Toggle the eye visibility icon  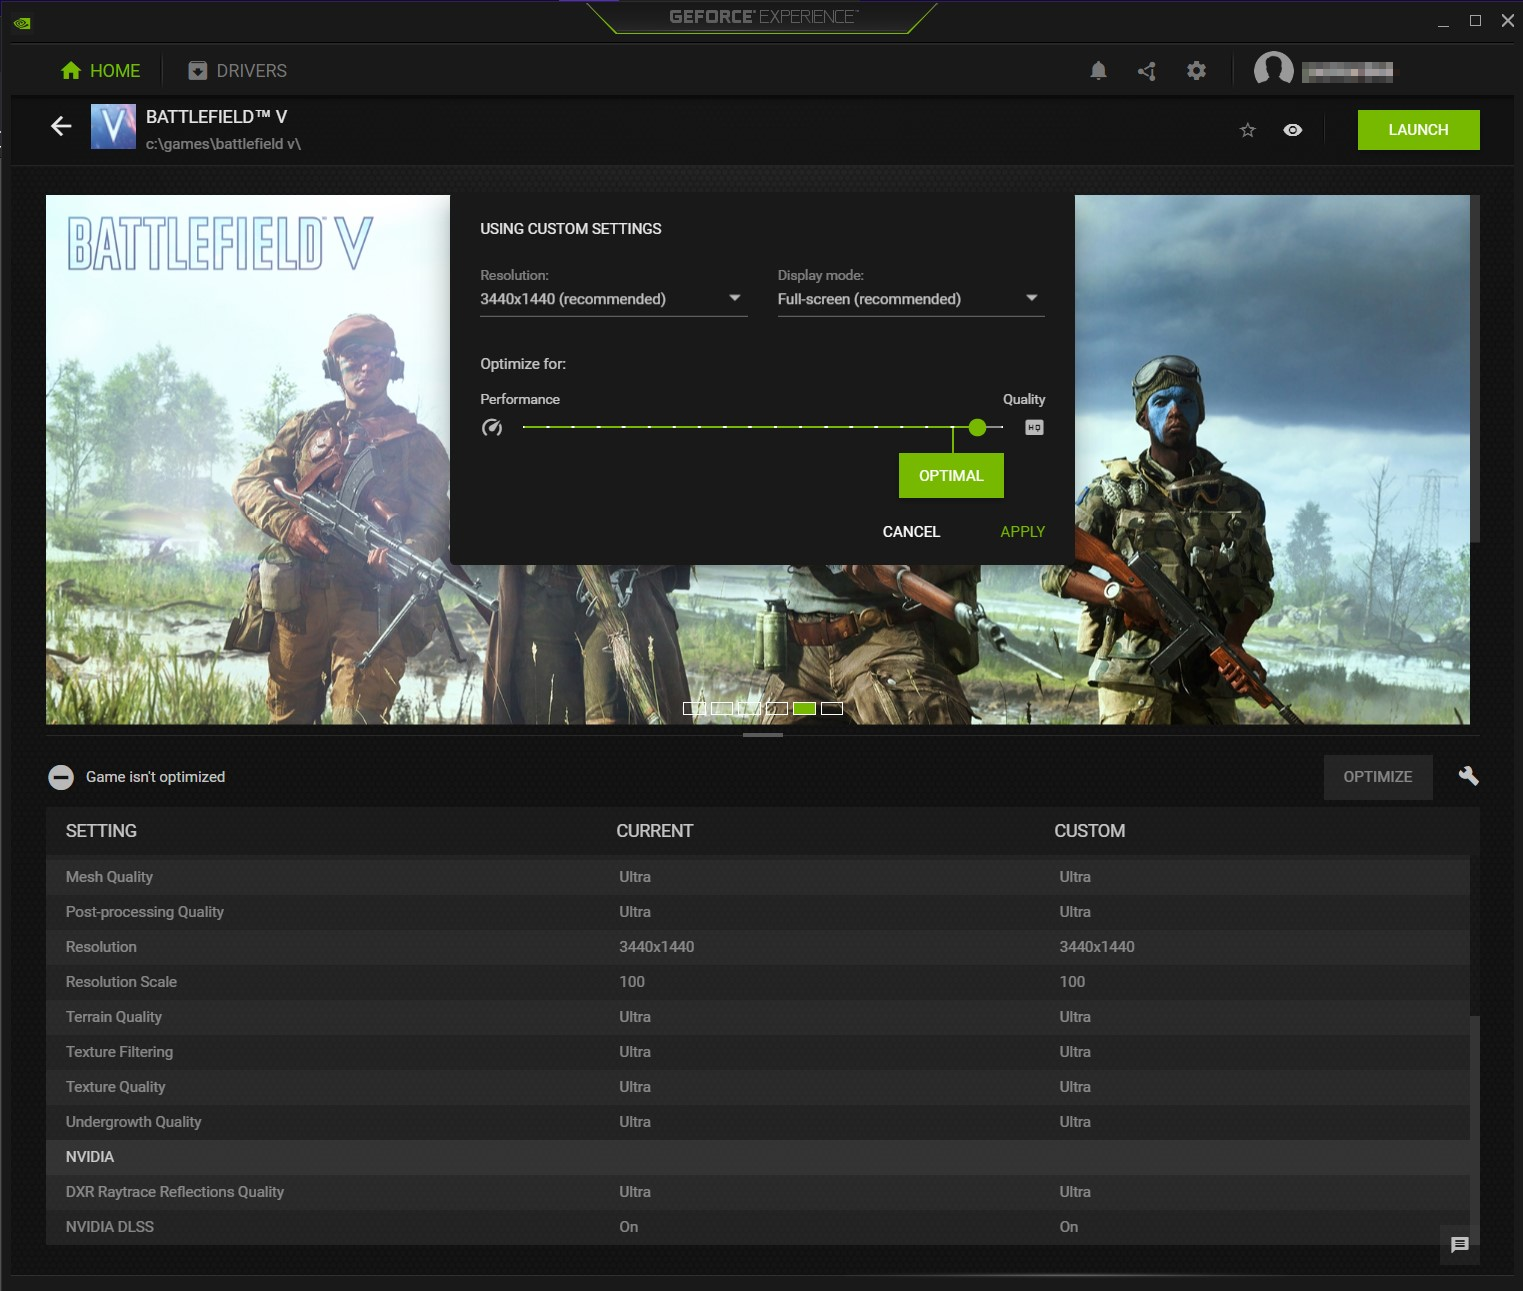pos(1293,130)
